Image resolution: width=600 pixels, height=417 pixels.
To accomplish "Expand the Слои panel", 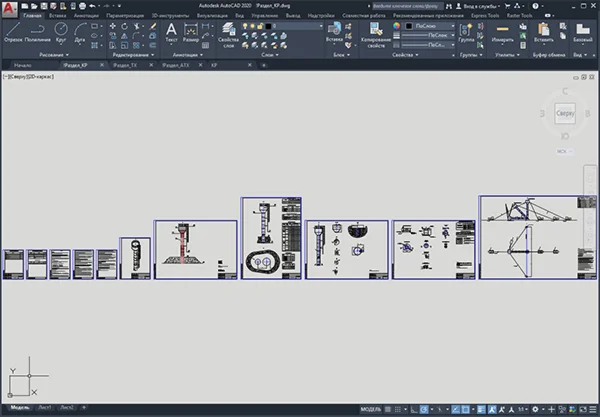I will [x=270, y=55].
